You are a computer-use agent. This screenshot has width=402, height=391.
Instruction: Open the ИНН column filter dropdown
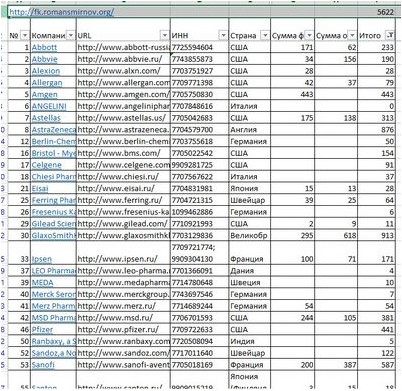tap(223, 35)
